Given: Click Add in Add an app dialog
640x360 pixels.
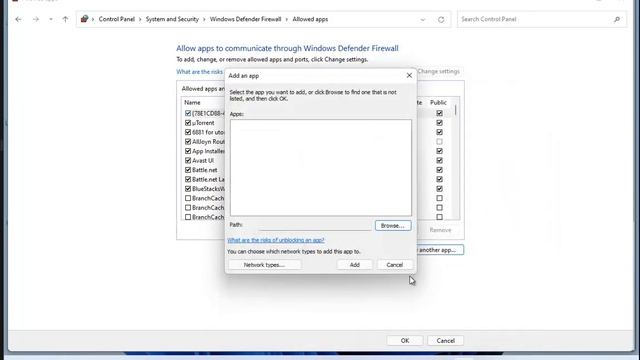Looking at the screenshot, I should pos(355,265).
